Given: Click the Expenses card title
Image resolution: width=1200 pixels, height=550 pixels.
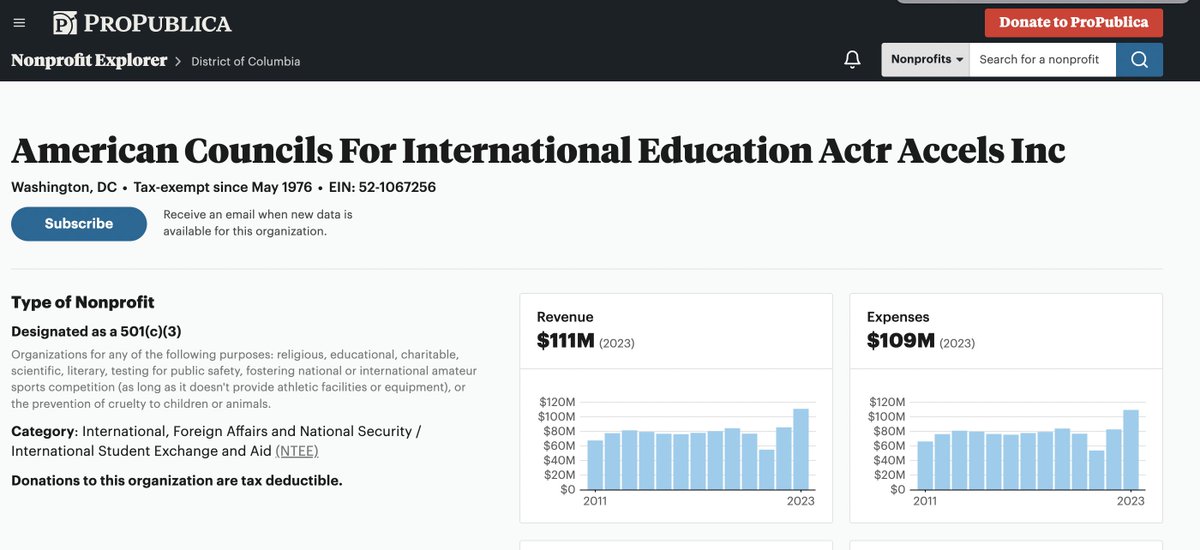Looking at the screenshot, I should pos(898,317).
